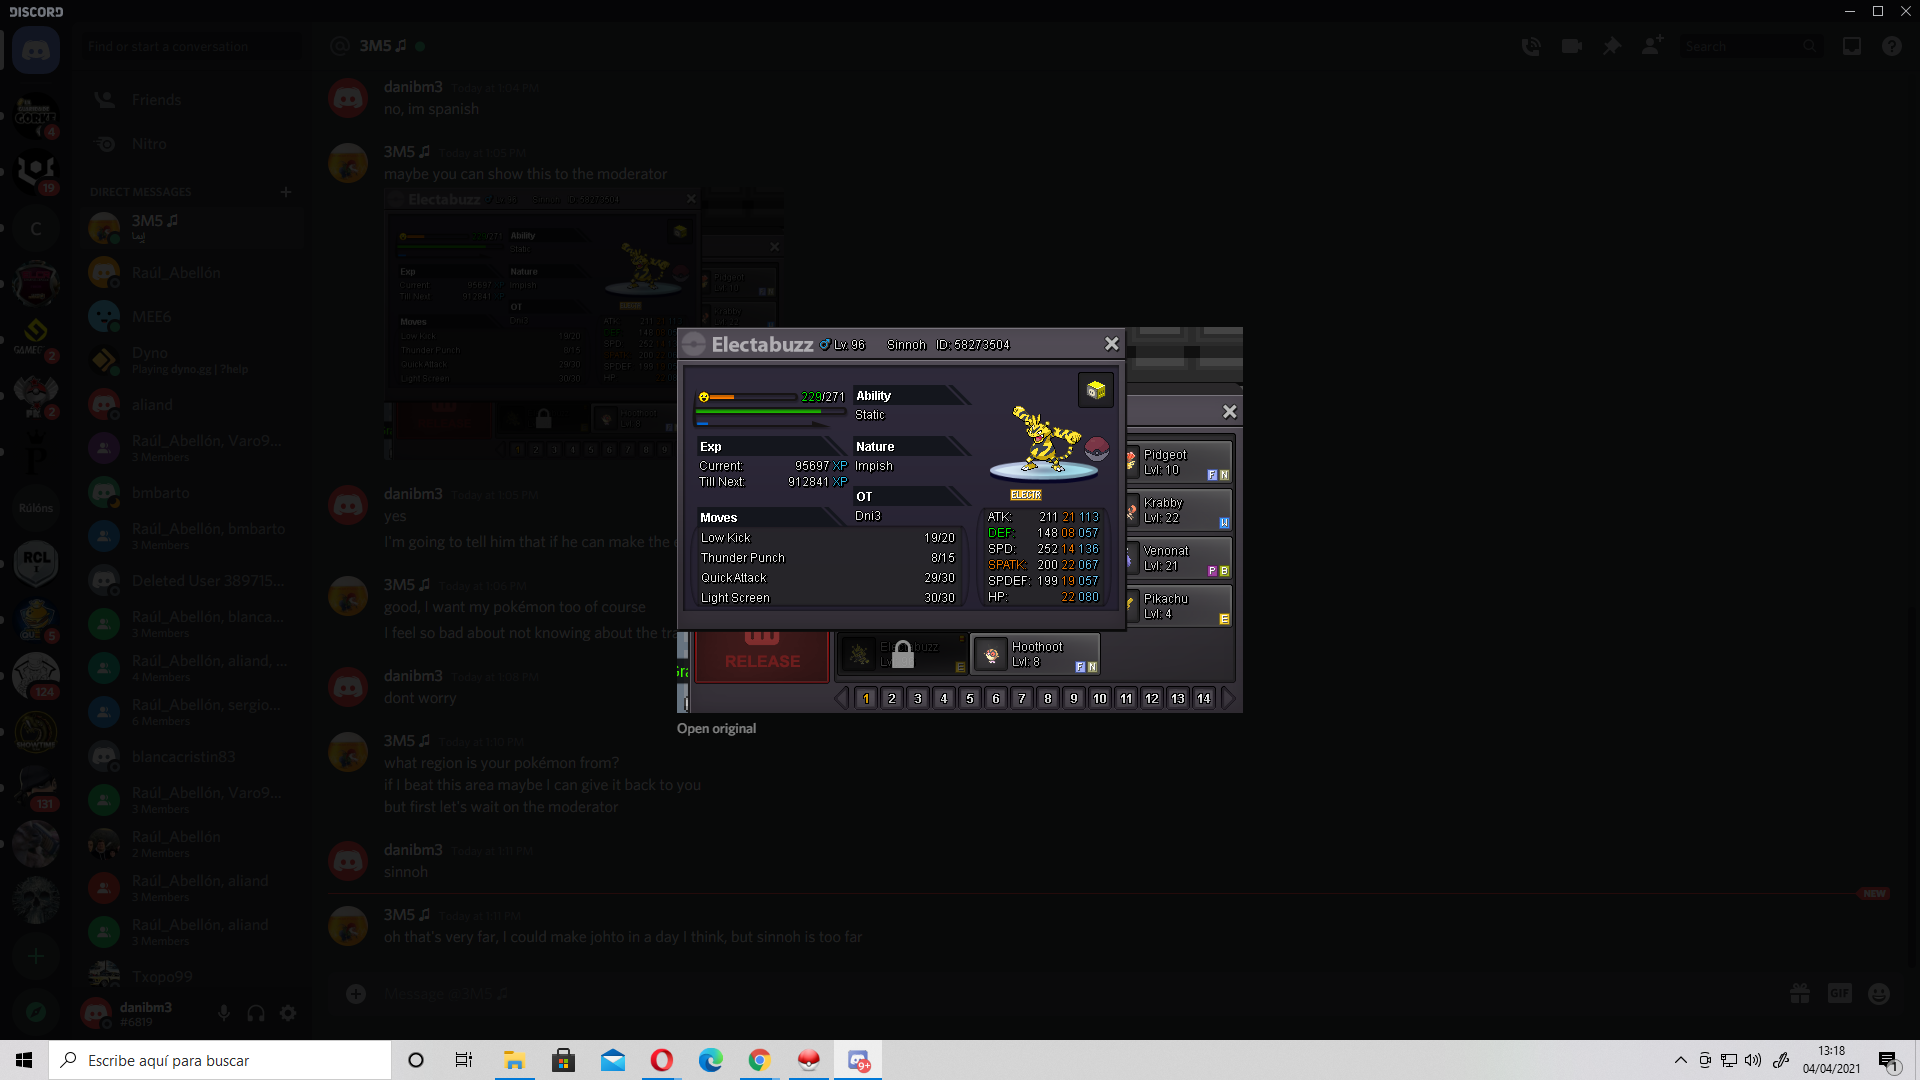Open the emoji picker
Screen dimensions: 1920x1080
coord(1879,993)
